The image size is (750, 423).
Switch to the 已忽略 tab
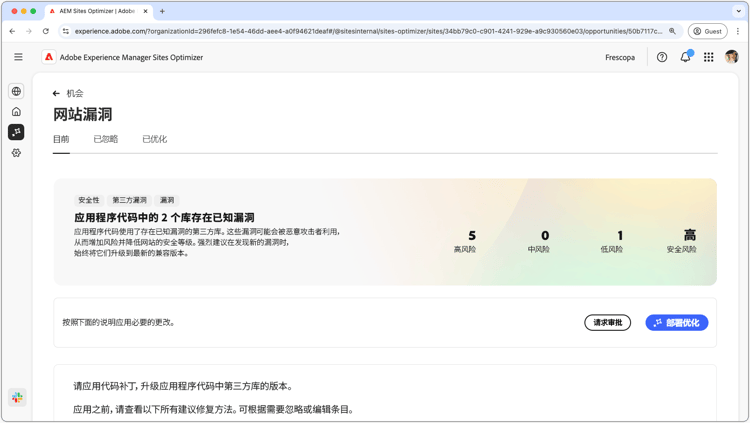point(106,139)
